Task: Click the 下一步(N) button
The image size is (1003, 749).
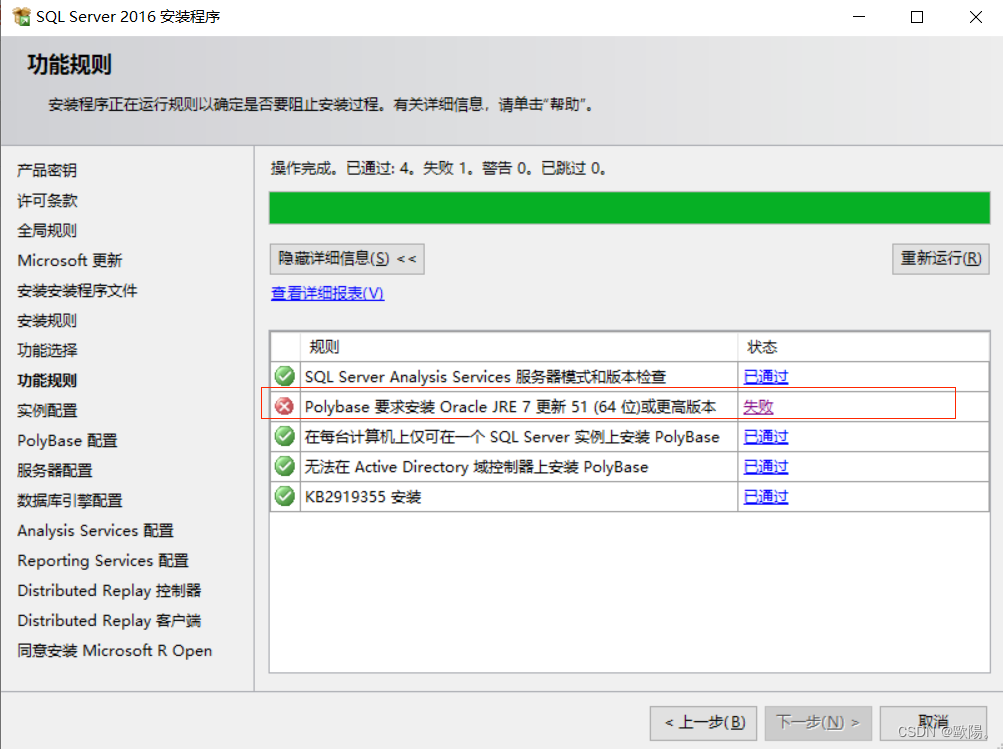Action: point(818,723)
